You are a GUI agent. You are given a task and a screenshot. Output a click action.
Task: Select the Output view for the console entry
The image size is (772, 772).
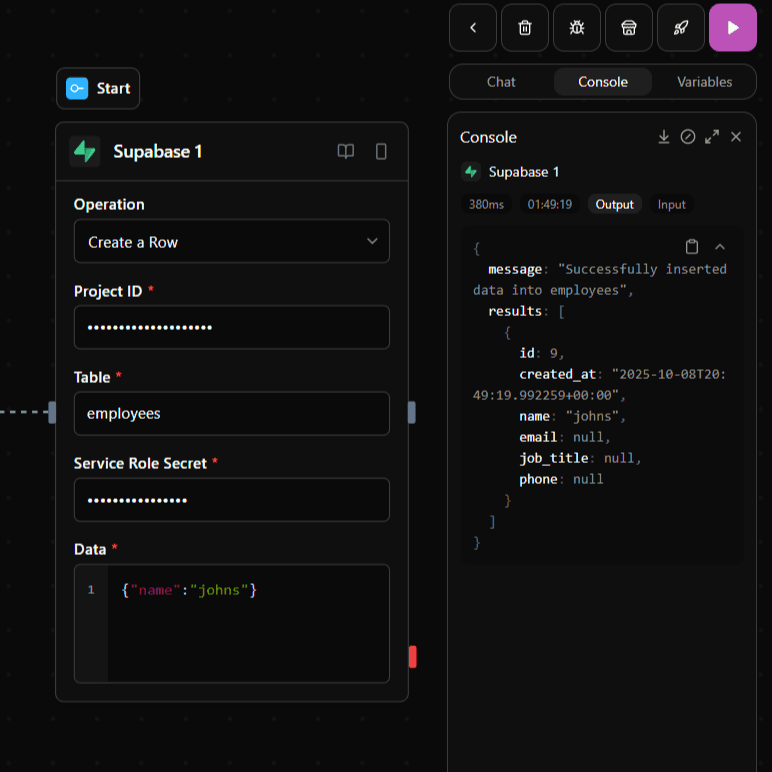pyautogui.click(x=614, y=204)
